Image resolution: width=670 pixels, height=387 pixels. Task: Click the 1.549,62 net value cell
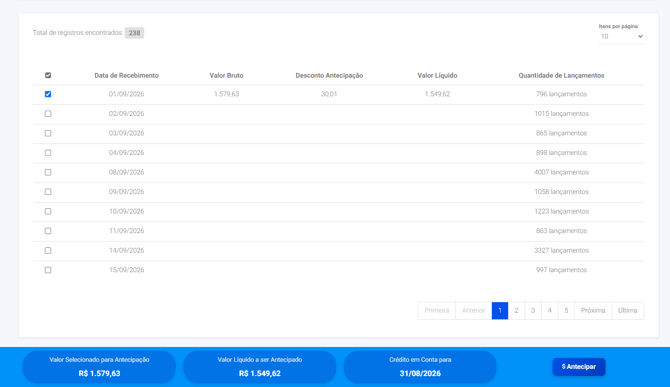437,94
